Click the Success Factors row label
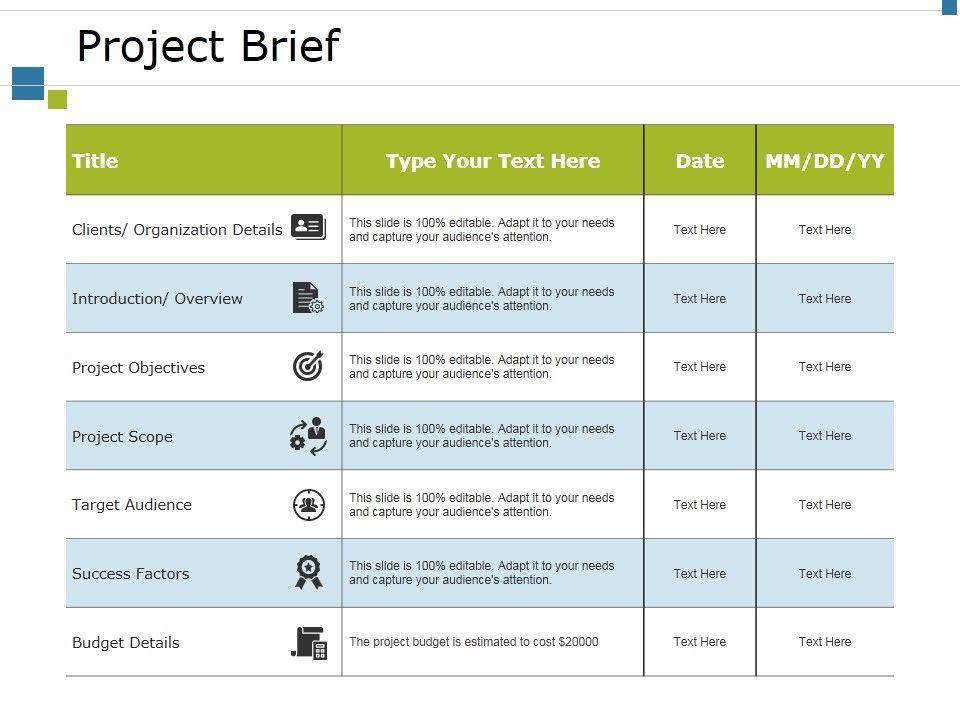The image size is (960, 720). click(131, 574)
